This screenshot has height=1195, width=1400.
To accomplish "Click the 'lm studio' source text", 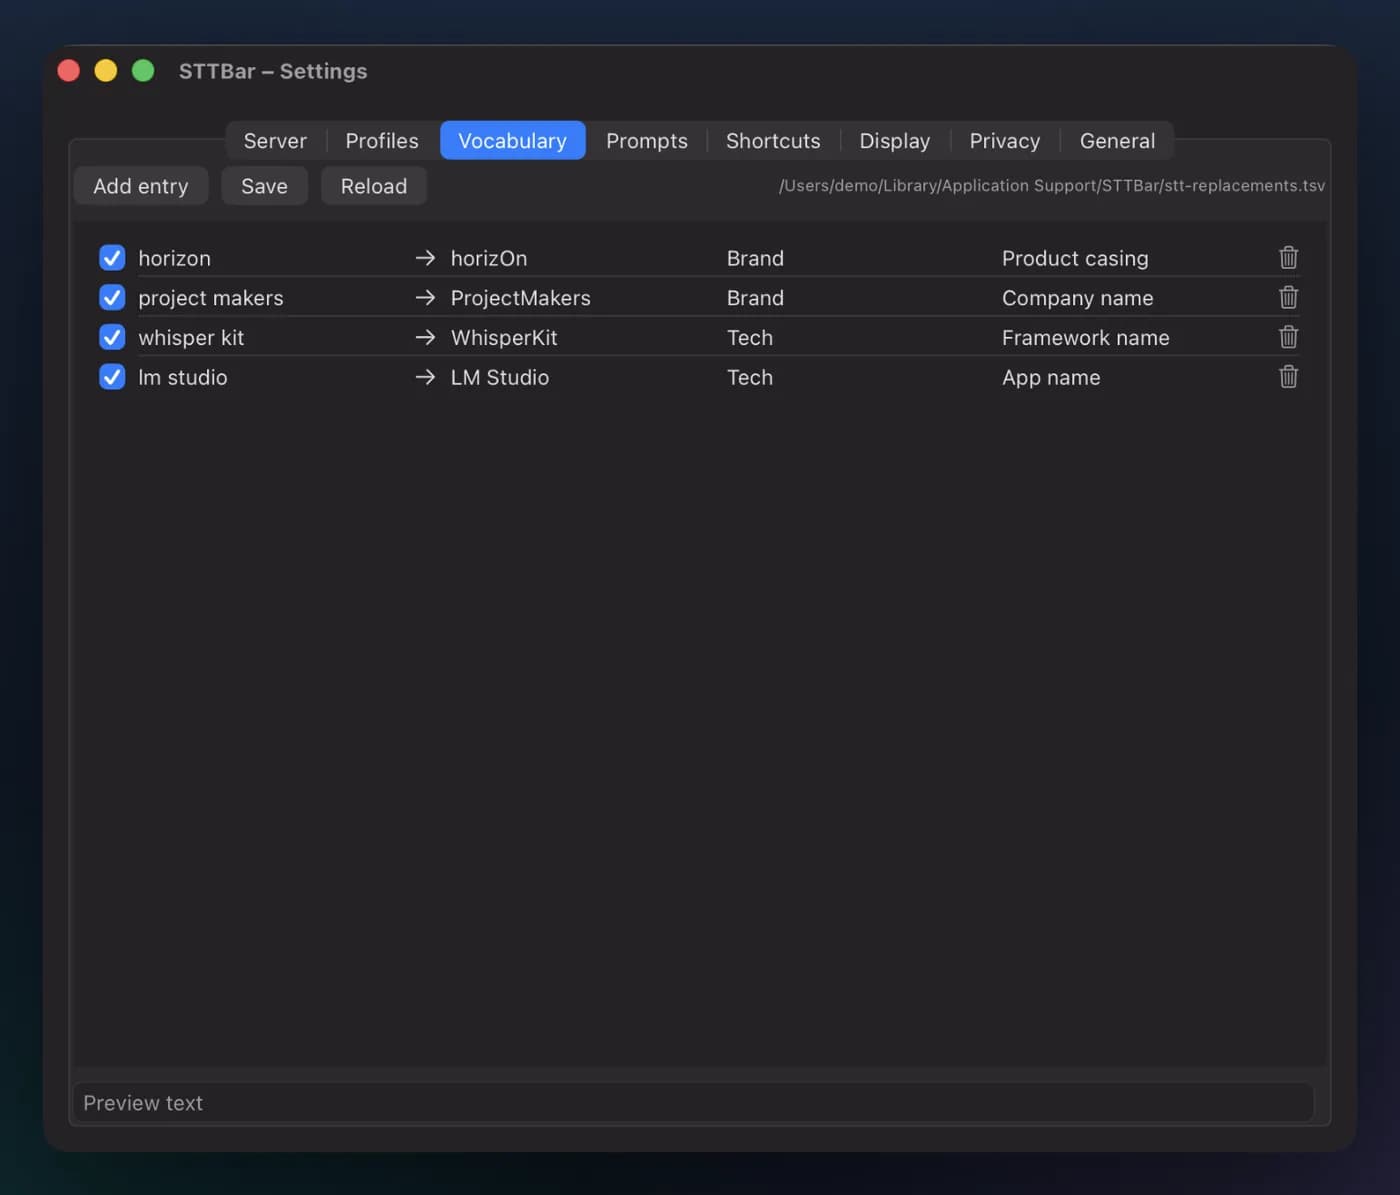I will click(183, 377).
